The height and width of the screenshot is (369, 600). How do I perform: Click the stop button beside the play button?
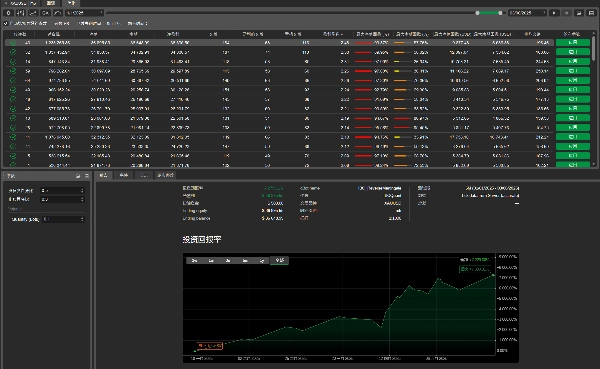click(566, 13)
